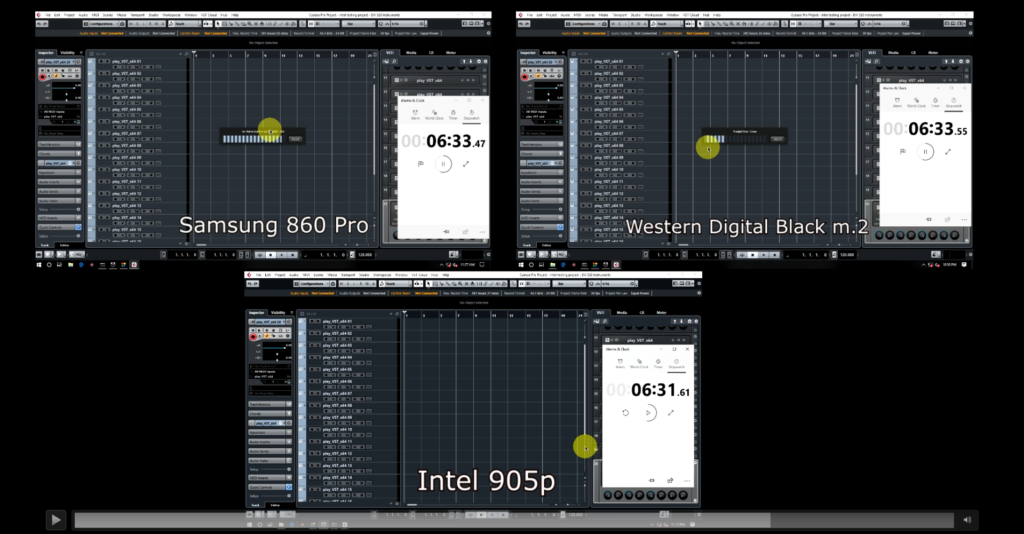Select the Object Selection arrow tool in Samsung window

tap(218, 24)
